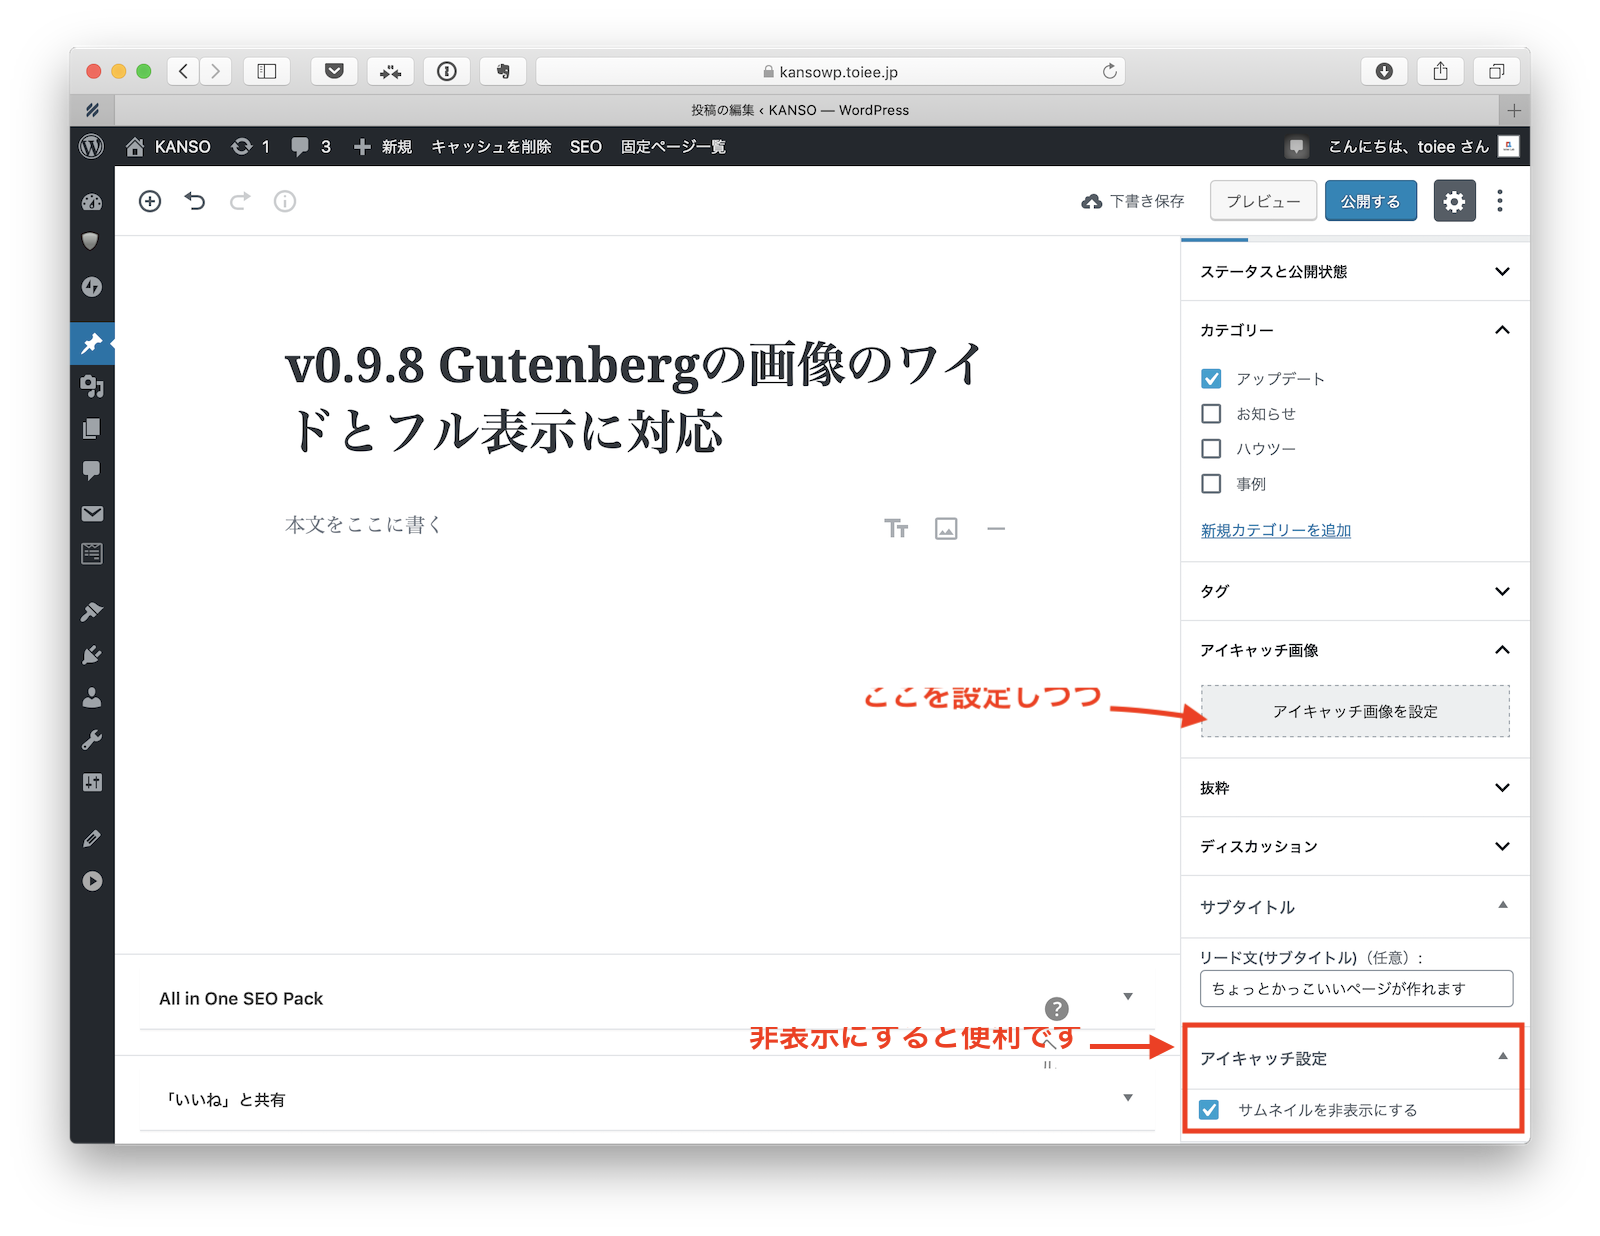Uncheck the アップデート category

(x=1211, y=378)
